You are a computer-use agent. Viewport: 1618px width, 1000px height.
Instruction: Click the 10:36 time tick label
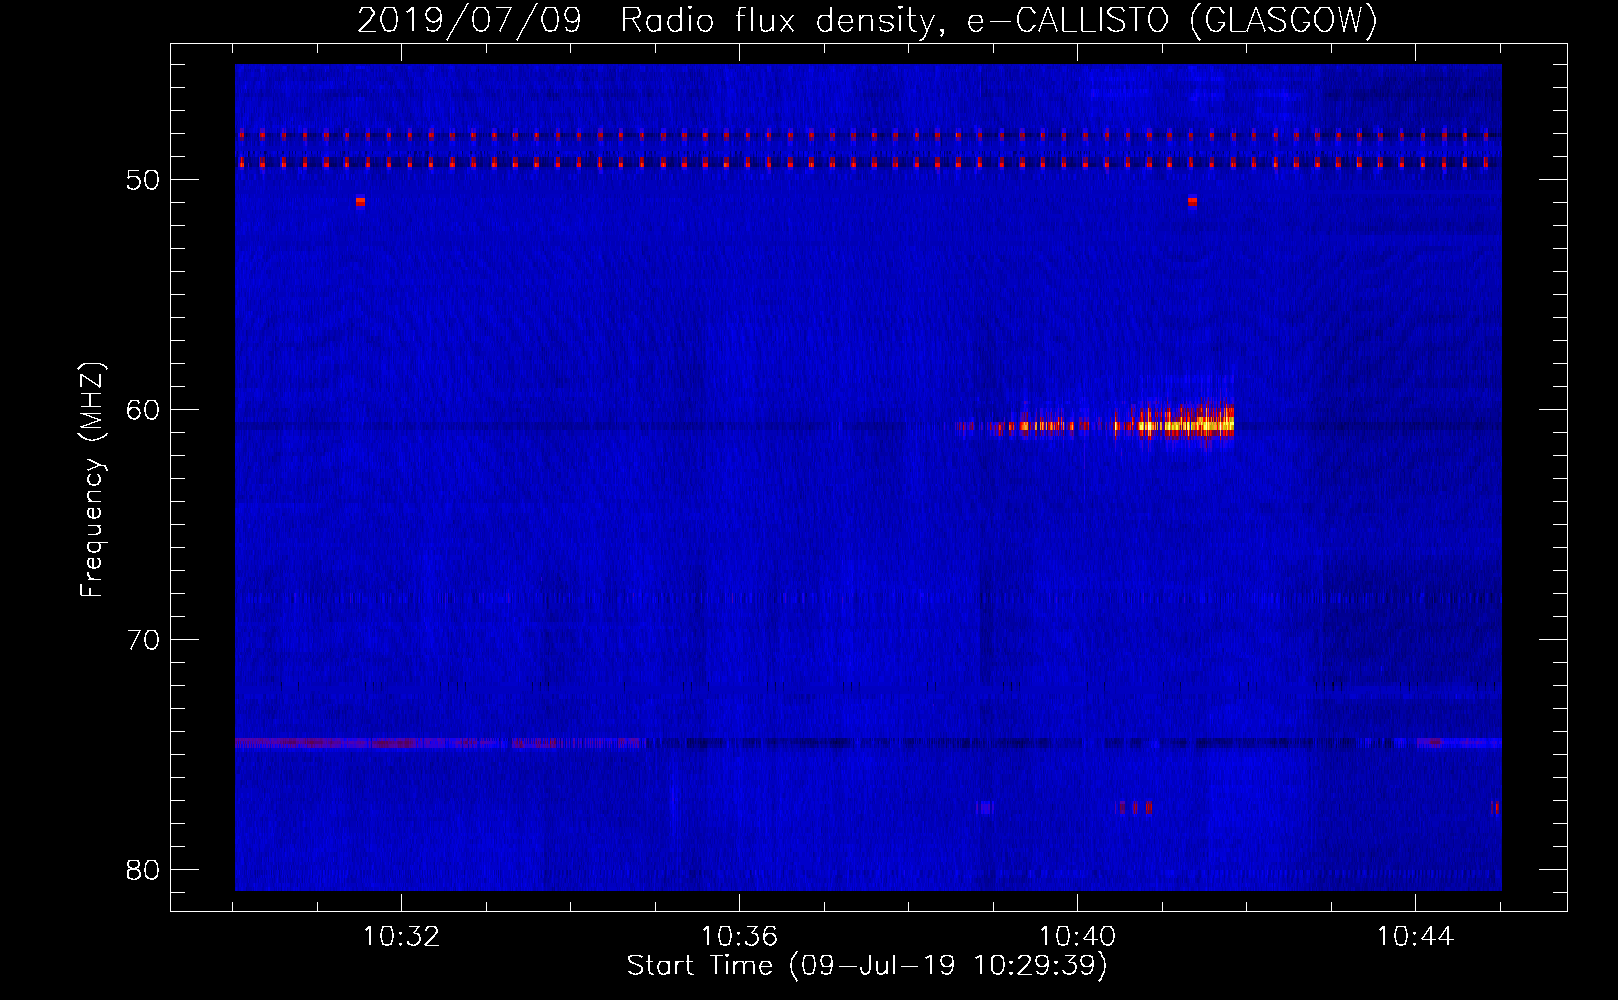pos(739,937)
